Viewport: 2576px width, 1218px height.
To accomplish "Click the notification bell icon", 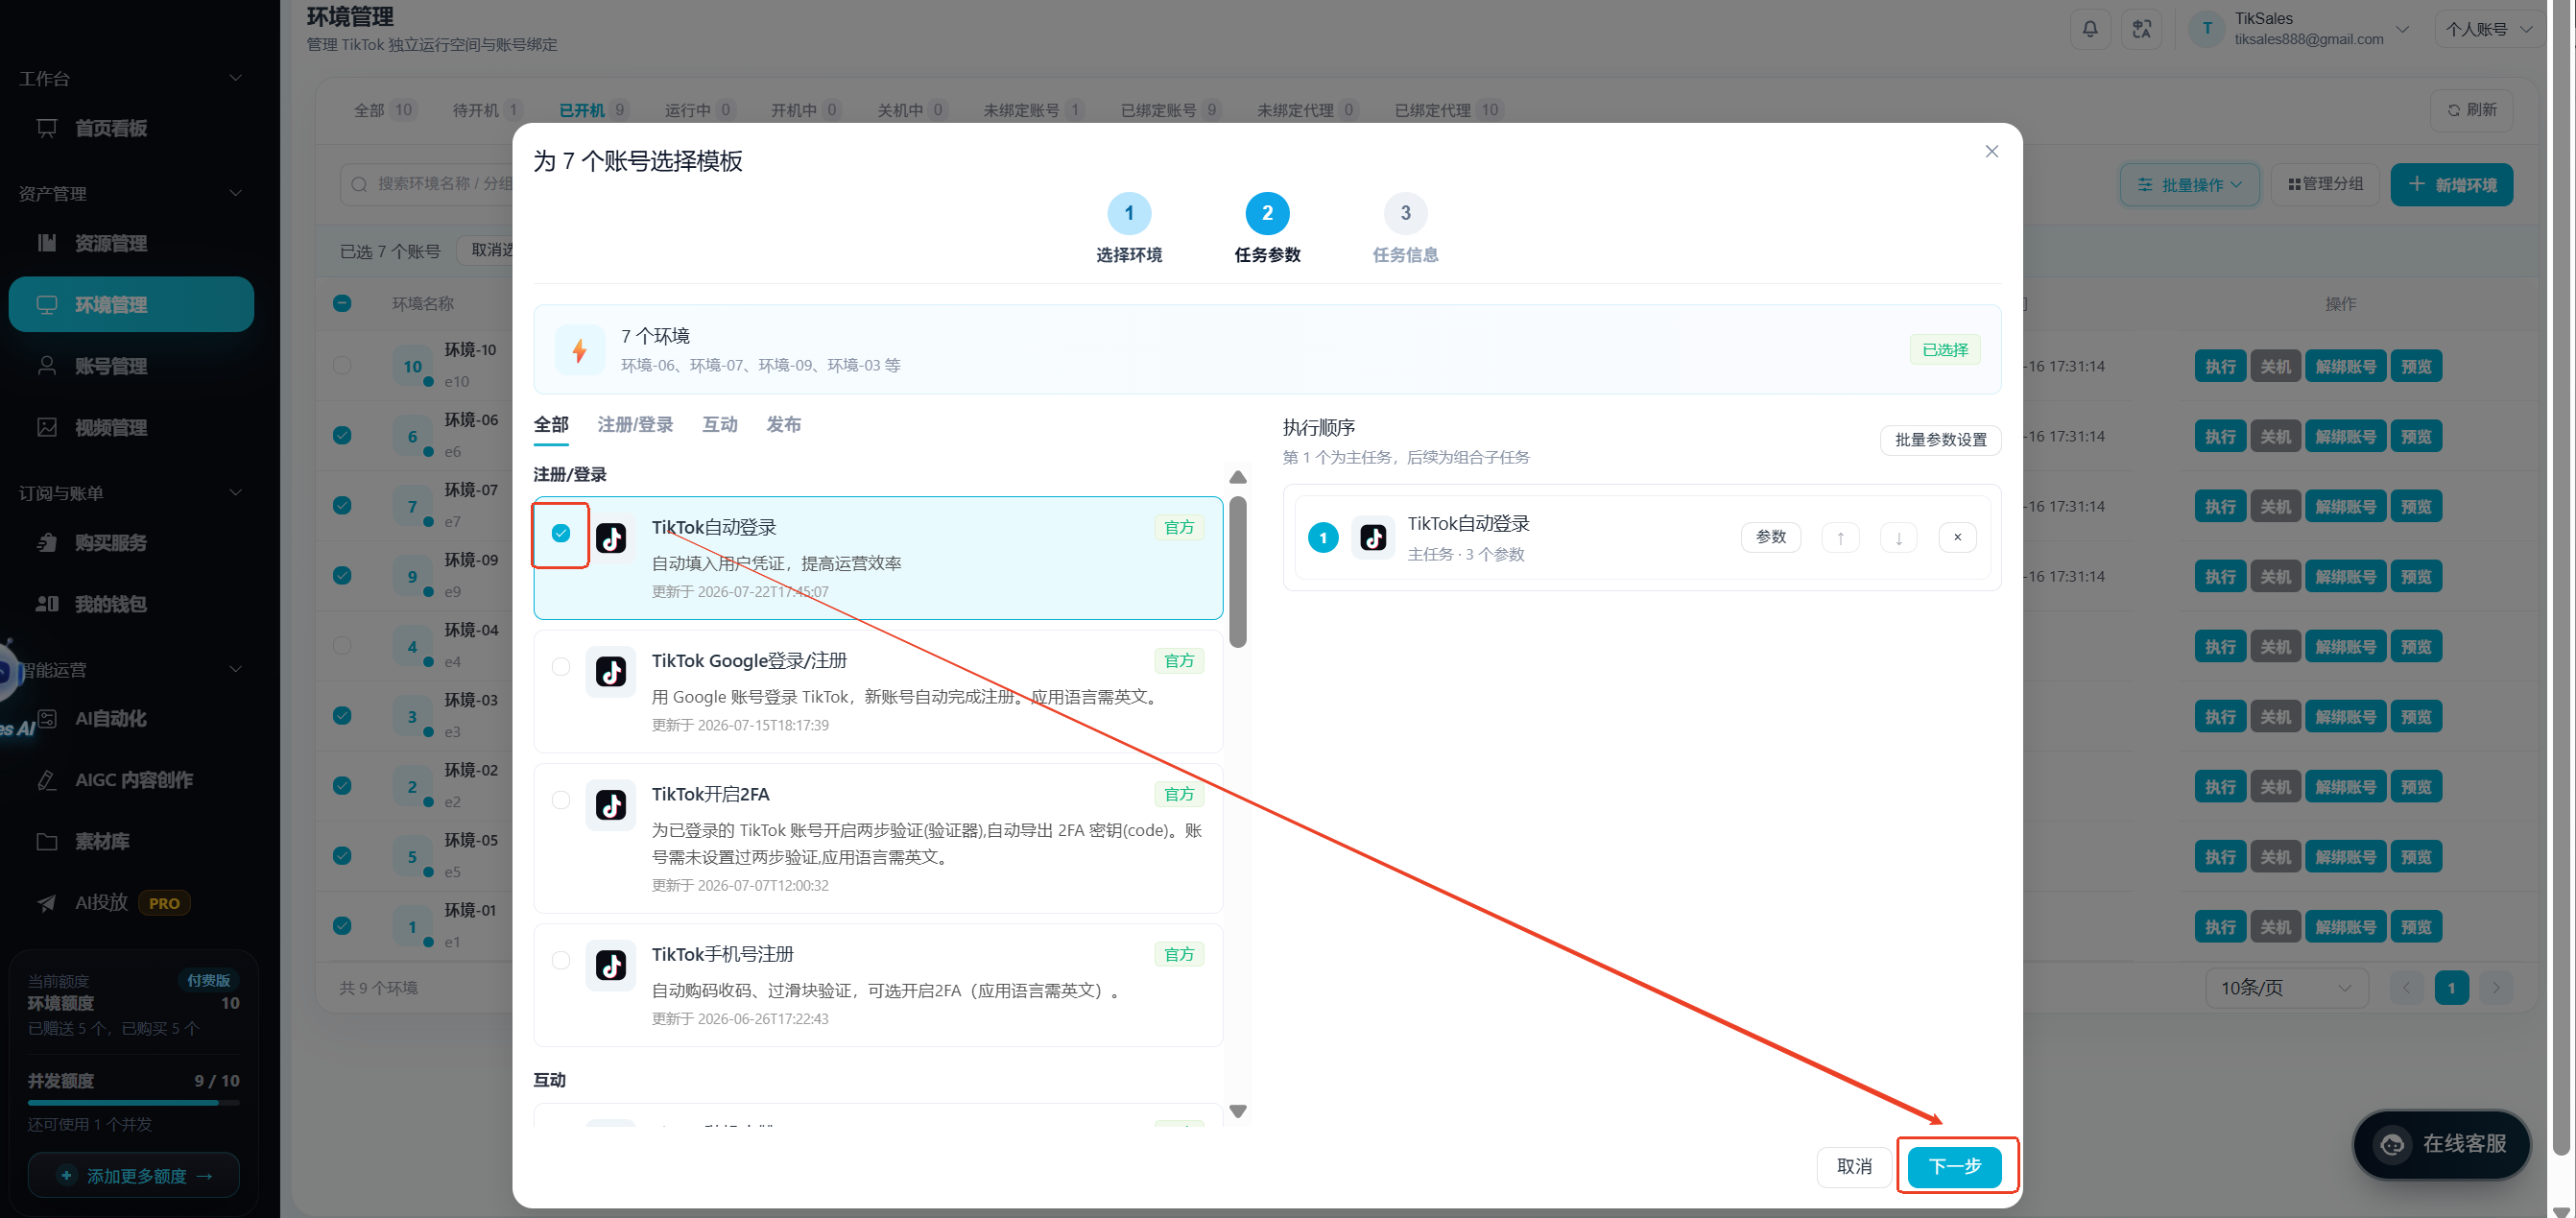I will (2089, 29).
